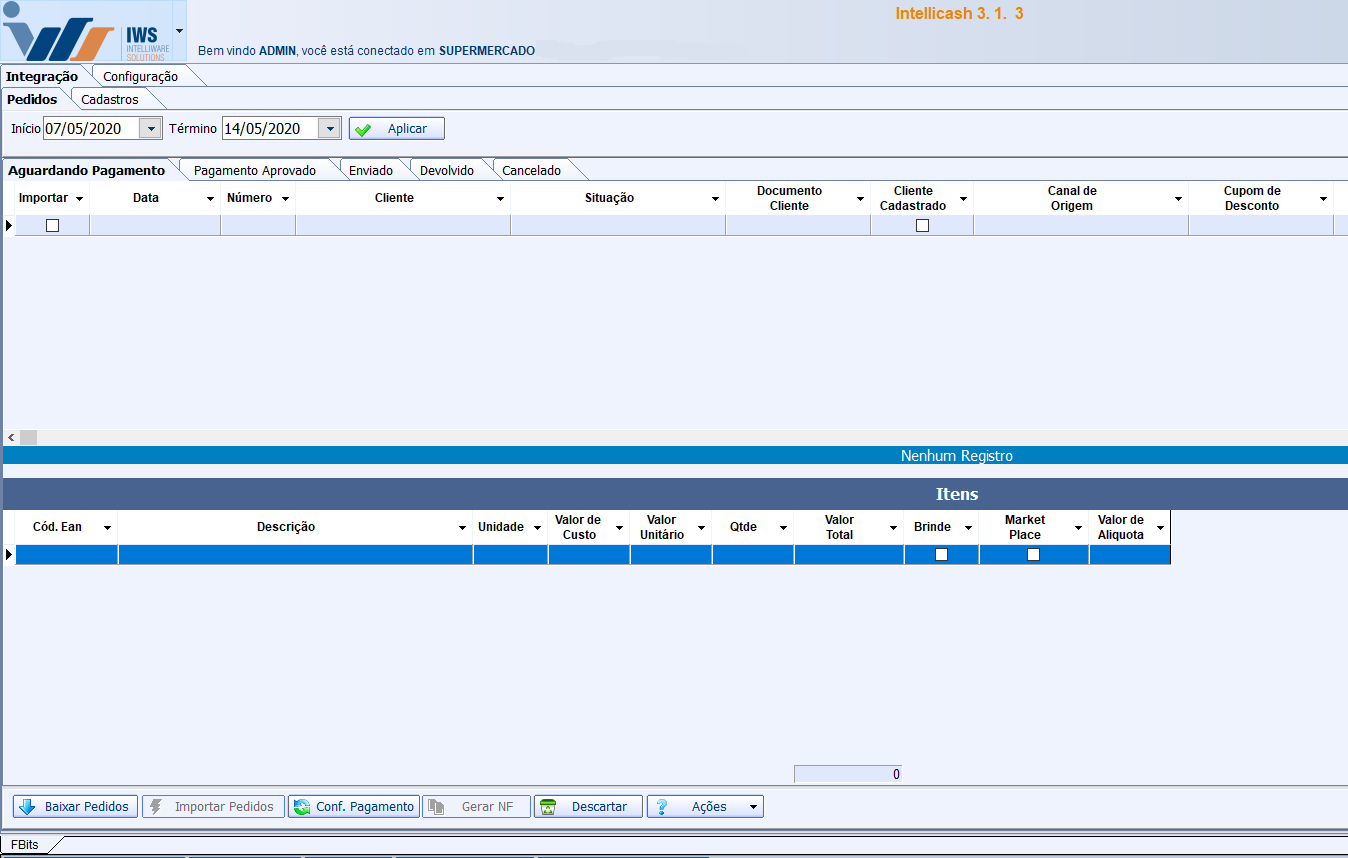Click the Gerar NF document icon
This screenshot has height=858, width=1348.
coord(436,807)
